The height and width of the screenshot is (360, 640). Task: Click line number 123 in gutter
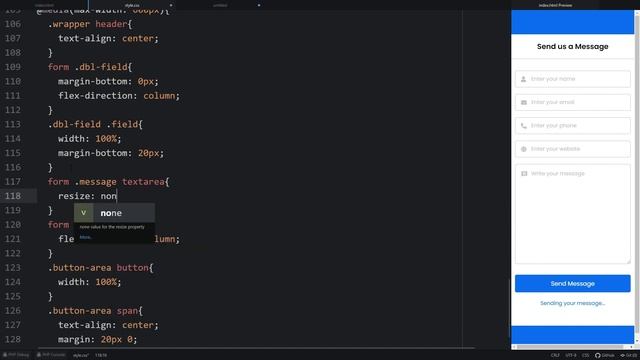tap(13, 268)
